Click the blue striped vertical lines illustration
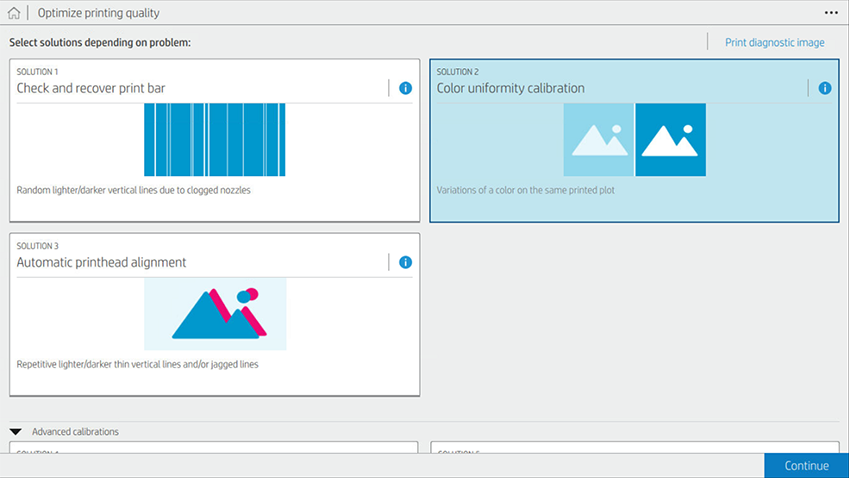Image resolution: width=849 pixels, height=478 pixels. [214, 139]
